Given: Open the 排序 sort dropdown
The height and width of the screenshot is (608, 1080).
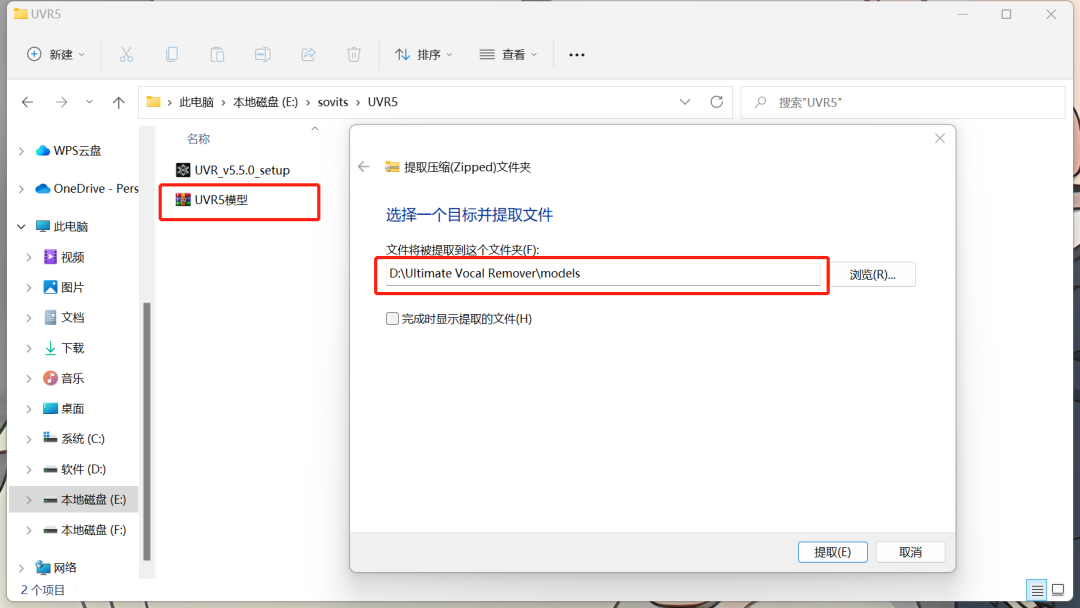Looking at the screenshot, I should pyautogui.click(x=424, y=54).
